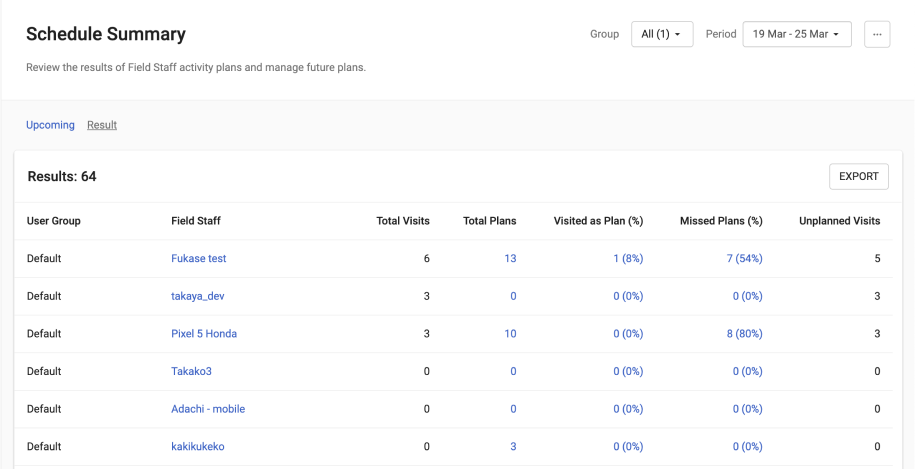
Task: Open the Group All (1) dropdown
Action: pyautogui.click(x=662, y=34)
